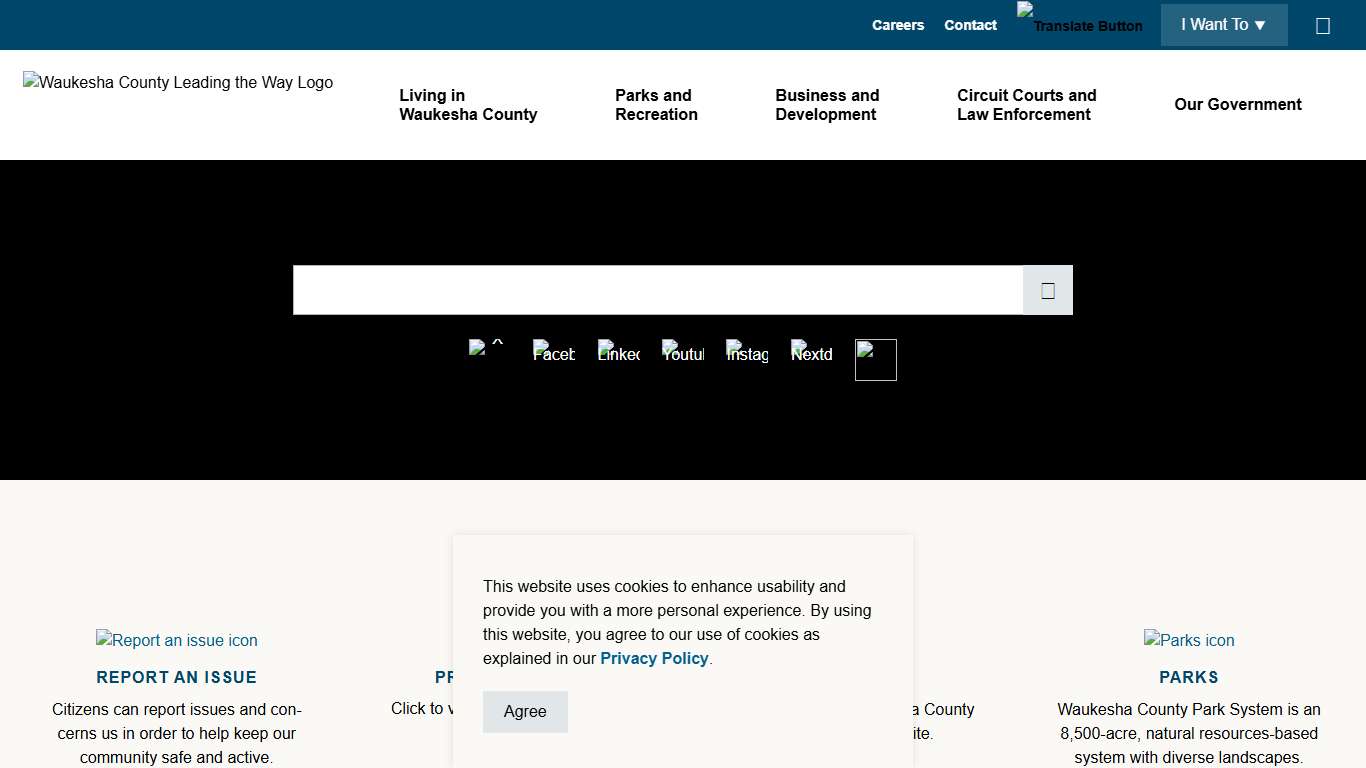Image resolution: width=1366 pixels, height=768 pixels.
Task: Click the Parks icon image
Action: pyautogui.click(x=1189, y=640)
